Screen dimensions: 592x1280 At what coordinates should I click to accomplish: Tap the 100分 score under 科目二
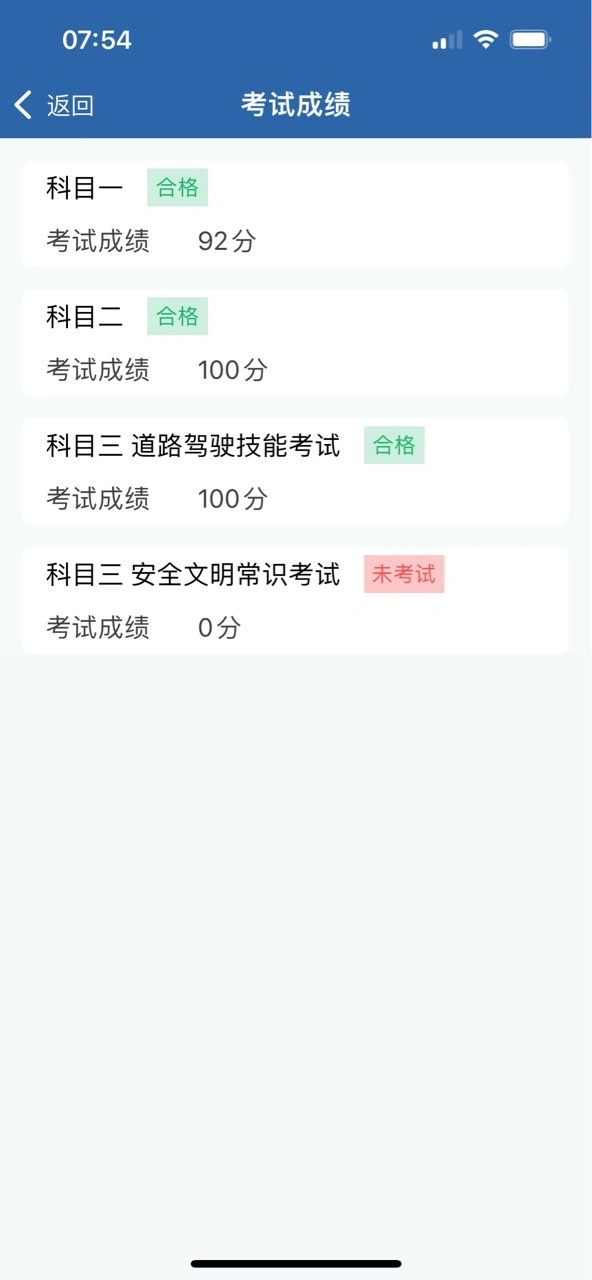click(x=233, y=370)
